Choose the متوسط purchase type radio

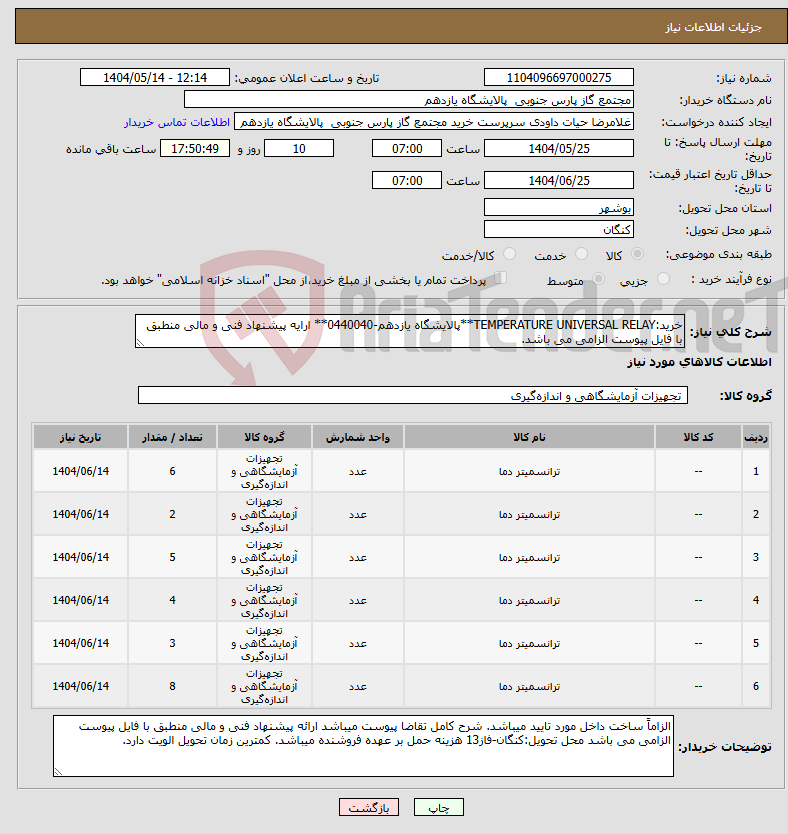(x=598, y=279)
